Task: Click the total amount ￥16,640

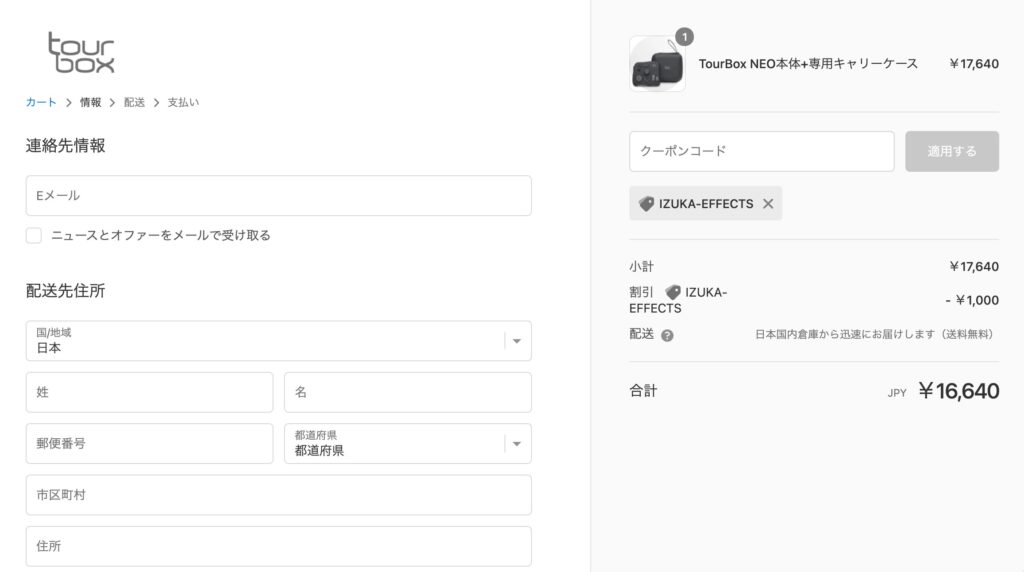Action: coord(959,391)
